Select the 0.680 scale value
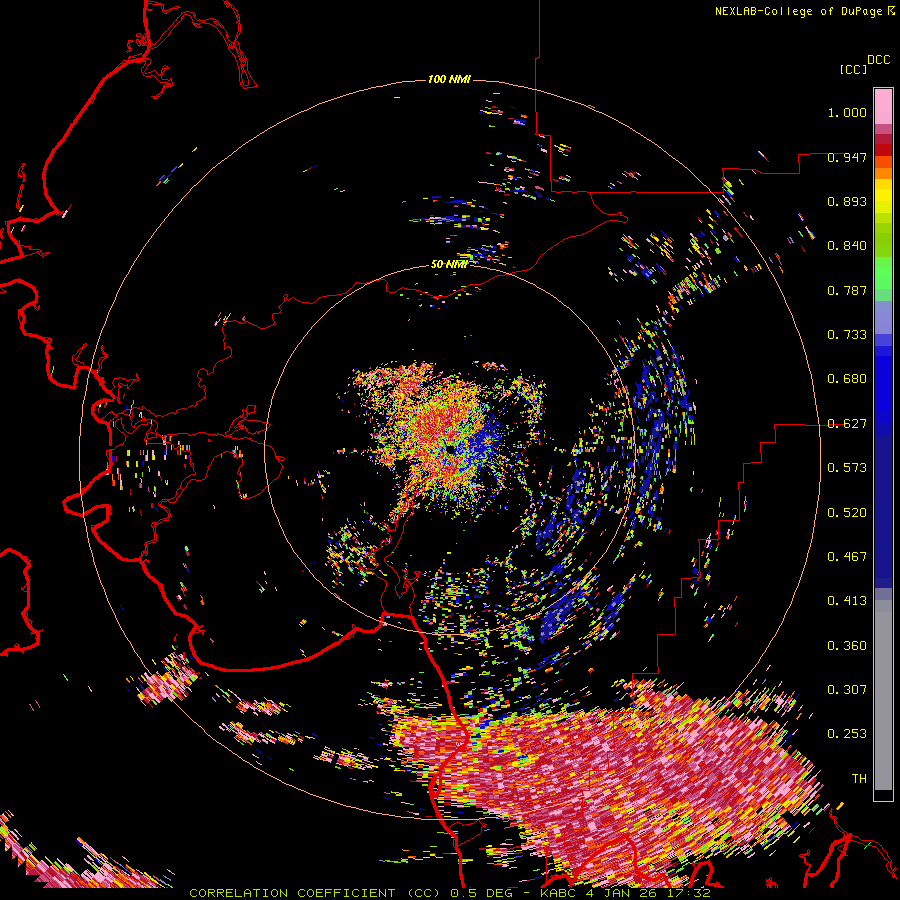The image size is (900, 900). (847, 379)
